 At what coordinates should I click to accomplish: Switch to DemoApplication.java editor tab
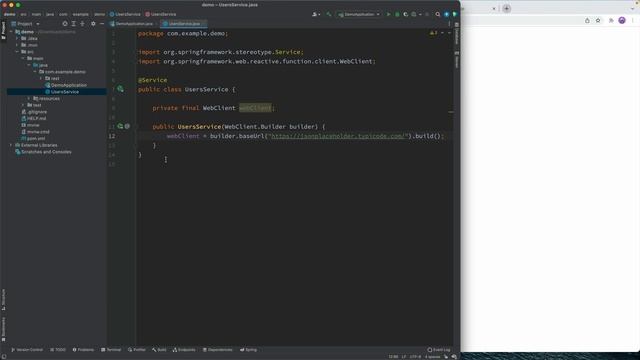(134, 24)
